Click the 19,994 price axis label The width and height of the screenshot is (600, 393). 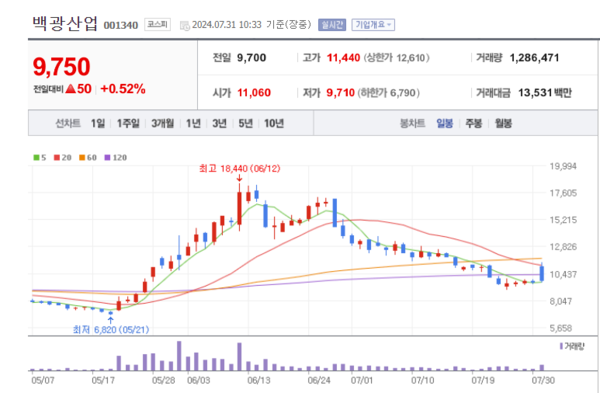tap(563, 166)
